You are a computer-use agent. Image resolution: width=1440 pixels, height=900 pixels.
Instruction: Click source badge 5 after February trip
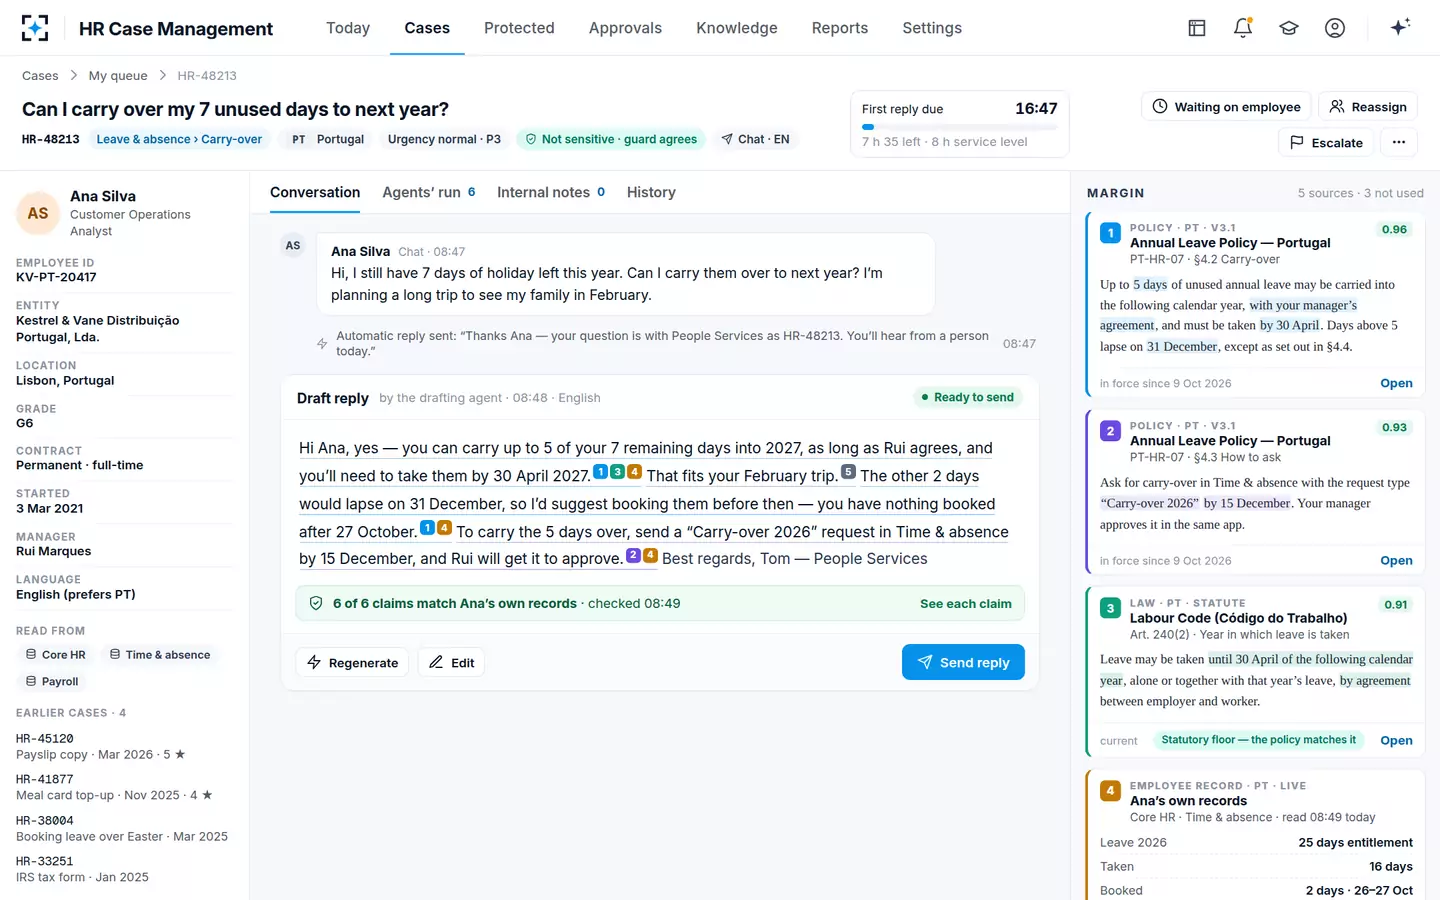tap(848, 472)
